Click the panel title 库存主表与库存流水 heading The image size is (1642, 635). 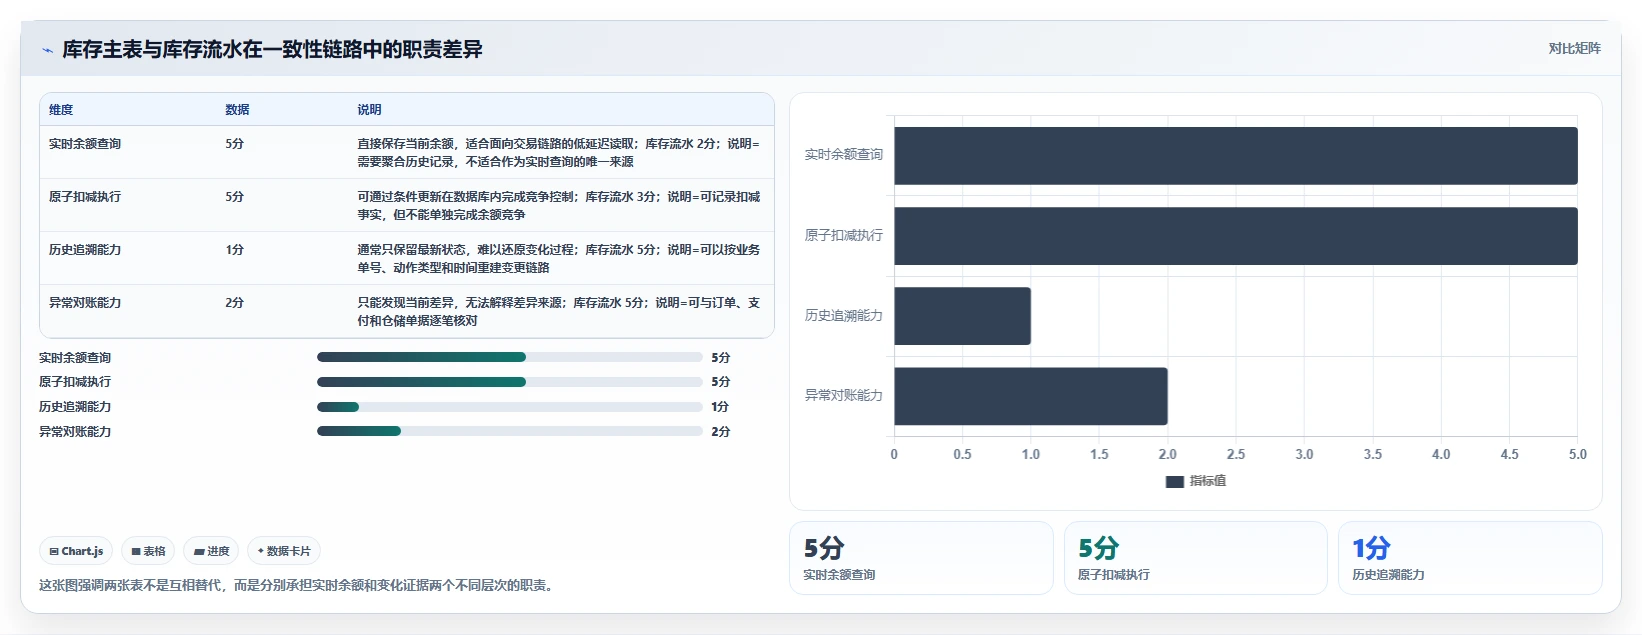[272, 50]
